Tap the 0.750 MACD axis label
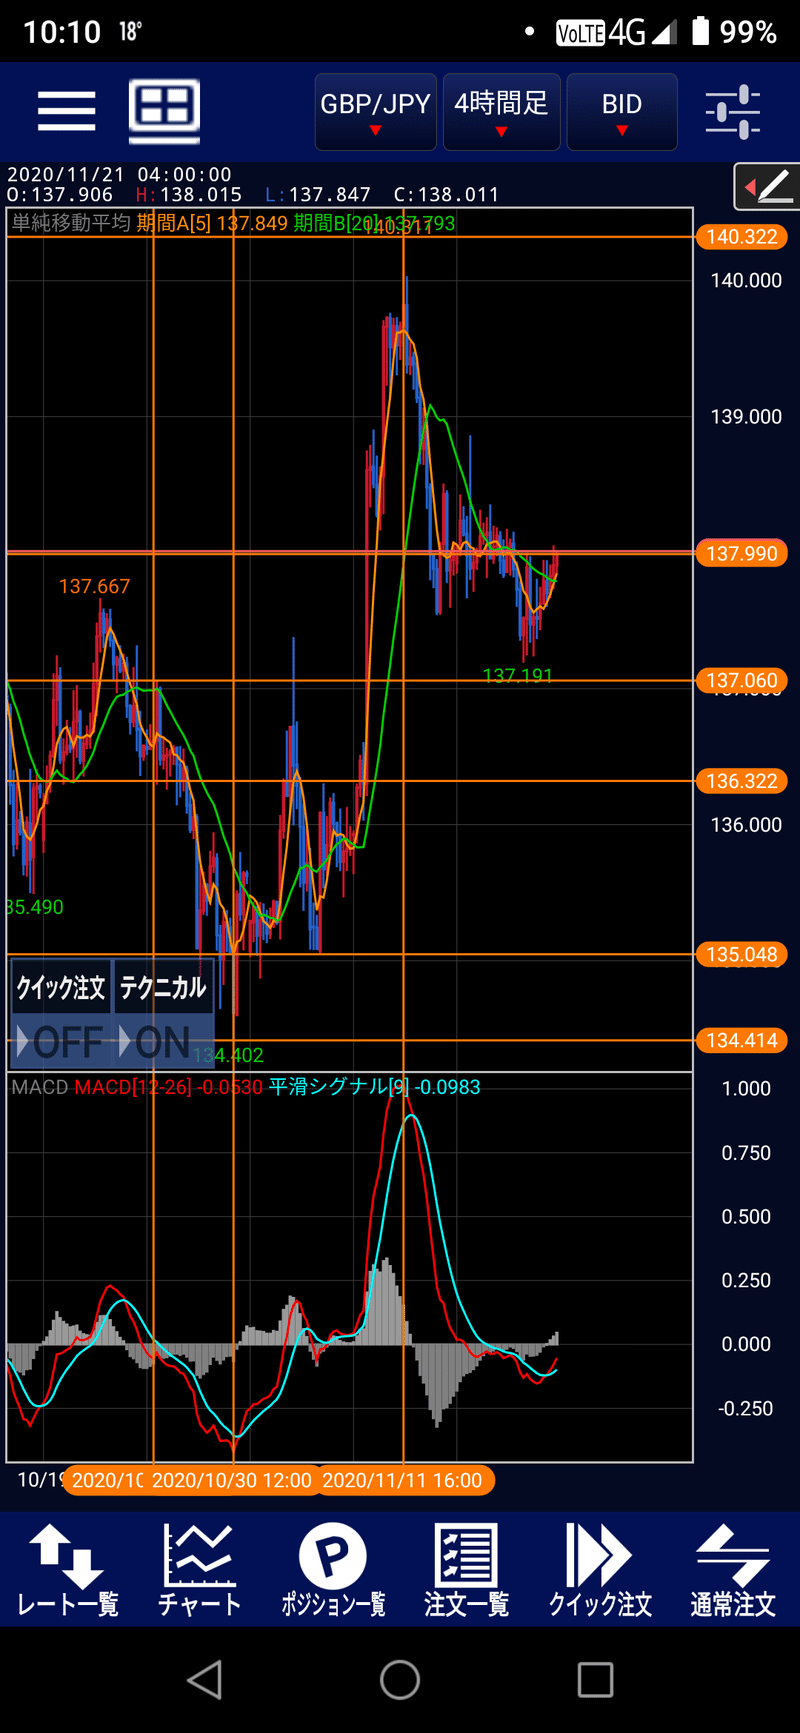This screenshot has height=1733, width=800. click(x=746, y=1153)
